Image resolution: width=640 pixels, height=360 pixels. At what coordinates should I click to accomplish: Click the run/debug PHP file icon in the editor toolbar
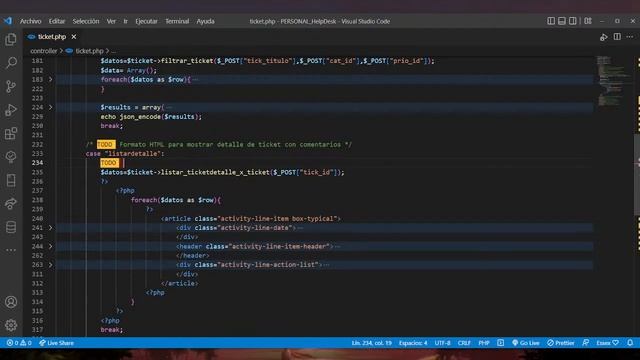(604, 37)
